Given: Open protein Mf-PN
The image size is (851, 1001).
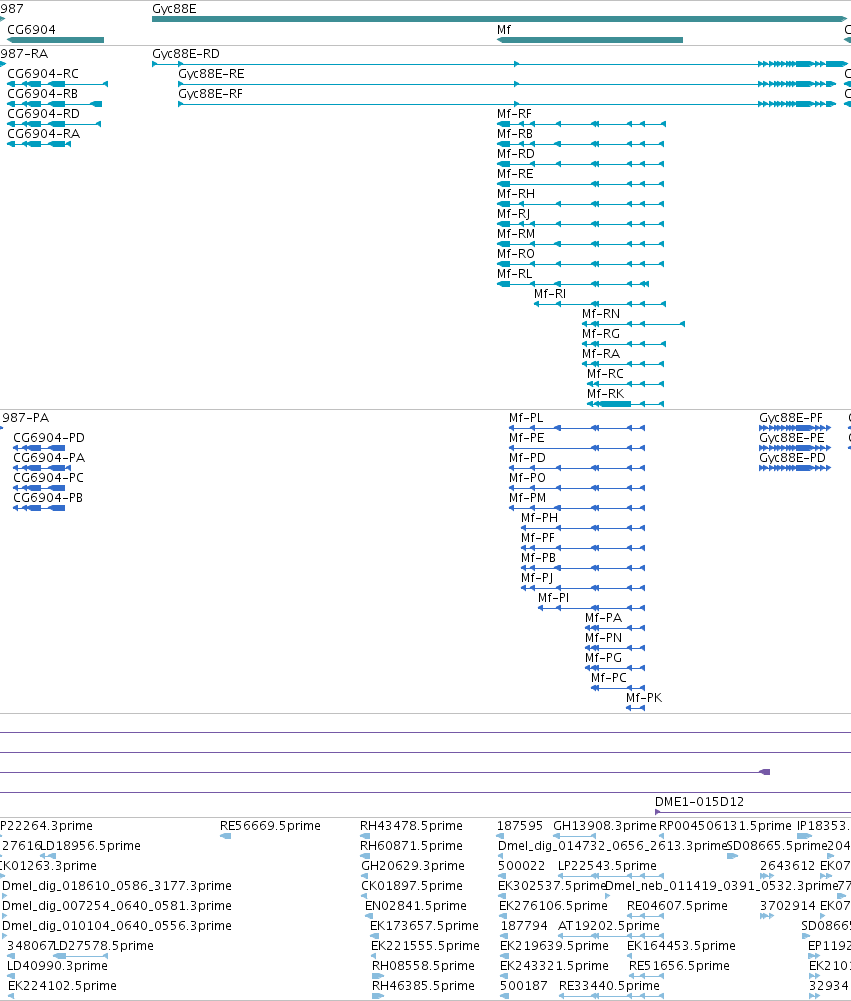Looking at the screenshot, I should click(603, 638).
